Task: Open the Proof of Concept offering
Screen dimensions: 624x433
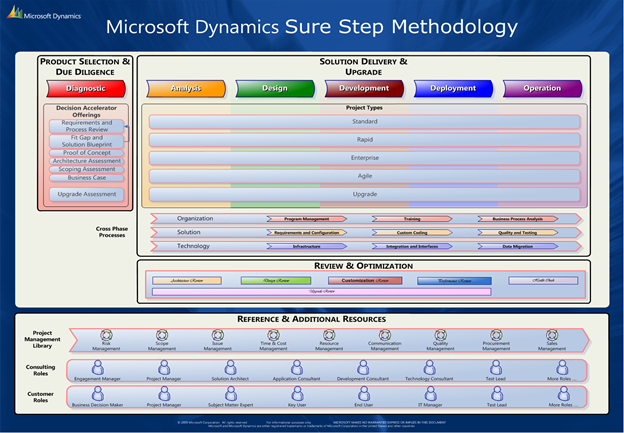Action: 87,153
